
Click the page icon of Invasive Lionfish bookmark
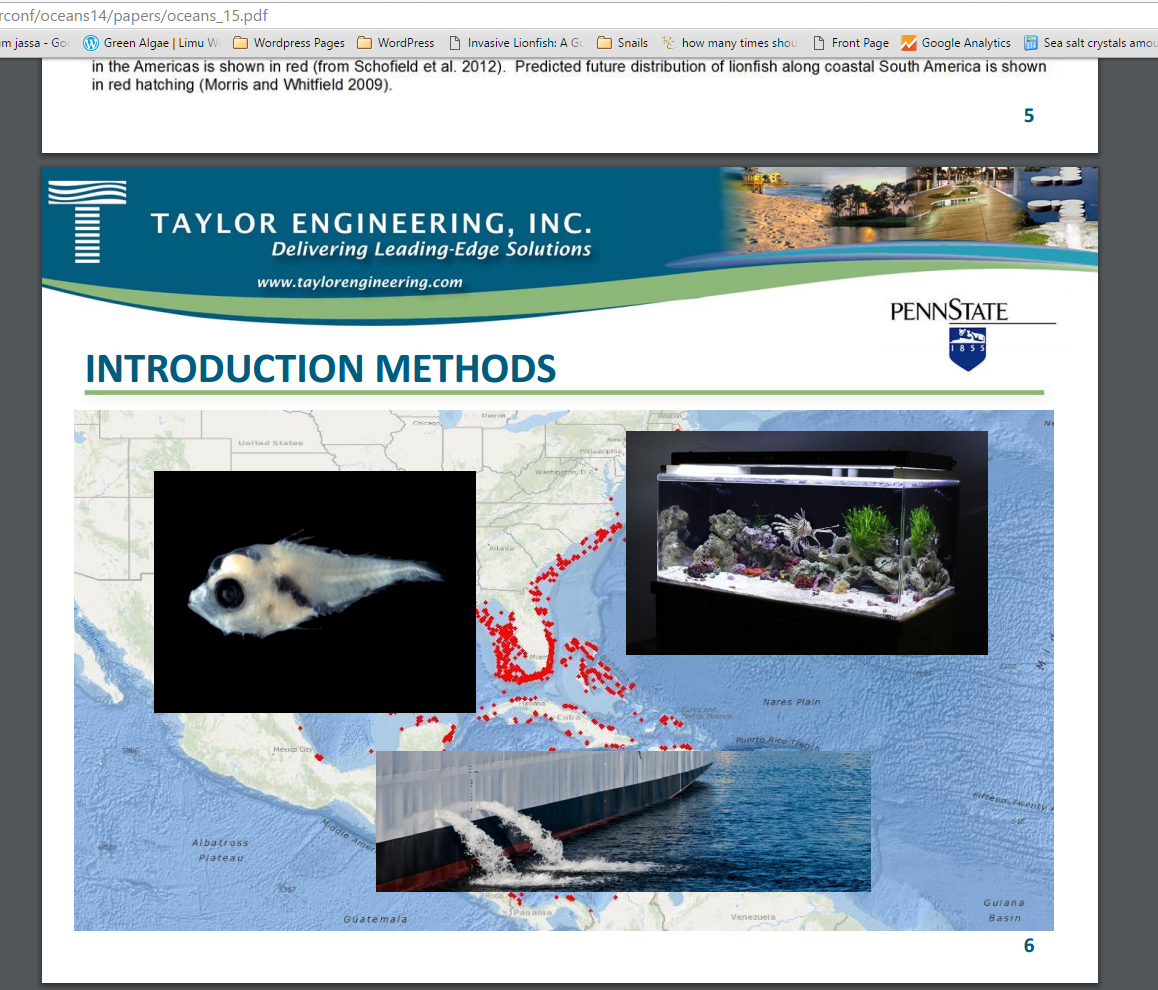pyautogui.click(x=455, y=43)
